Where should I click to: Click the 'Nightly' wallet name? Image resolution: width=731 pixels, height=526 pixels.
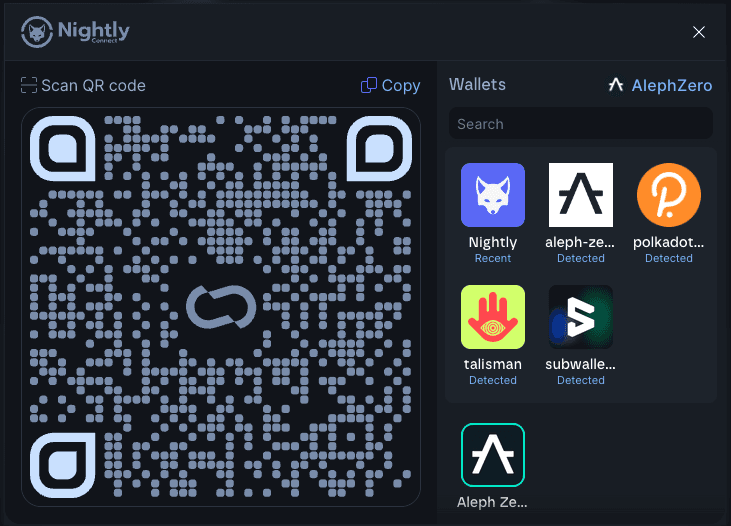[493, 242]
